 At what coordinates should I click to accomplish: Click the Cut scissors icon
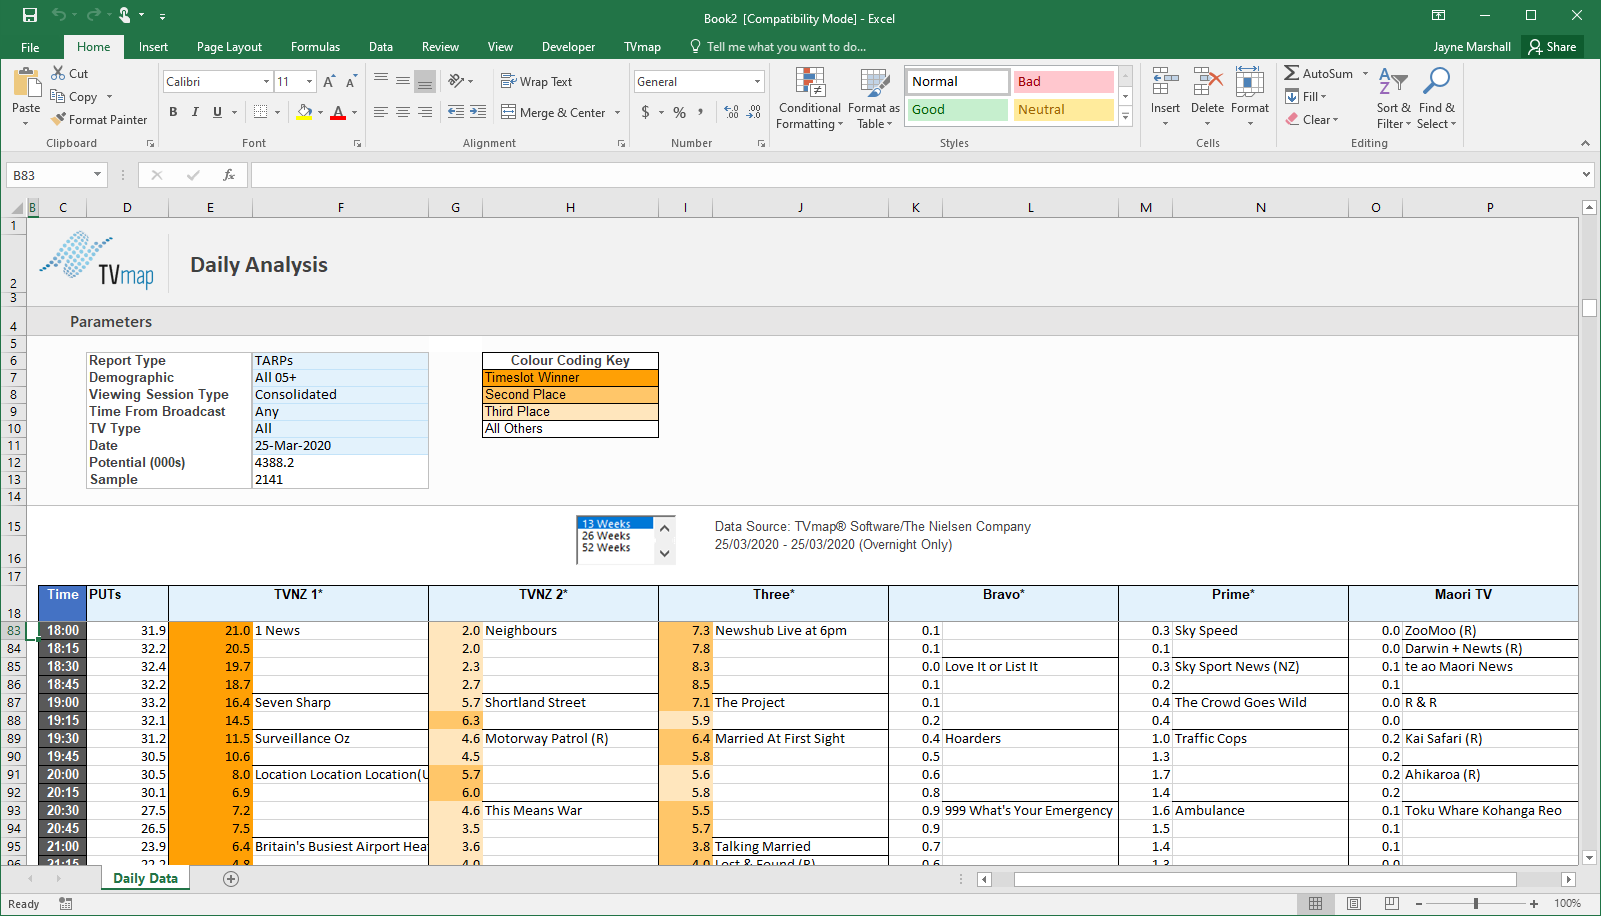pyautogui.click(x=58, y=73)
